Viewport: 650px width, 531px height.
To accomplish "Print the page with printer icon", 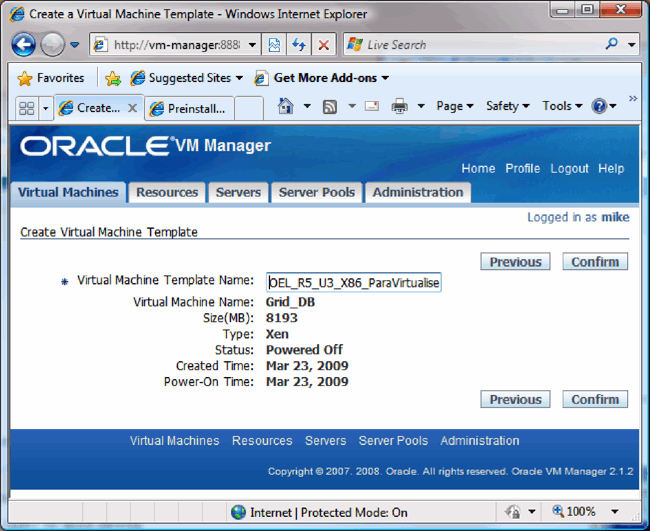I will [400, 106].
